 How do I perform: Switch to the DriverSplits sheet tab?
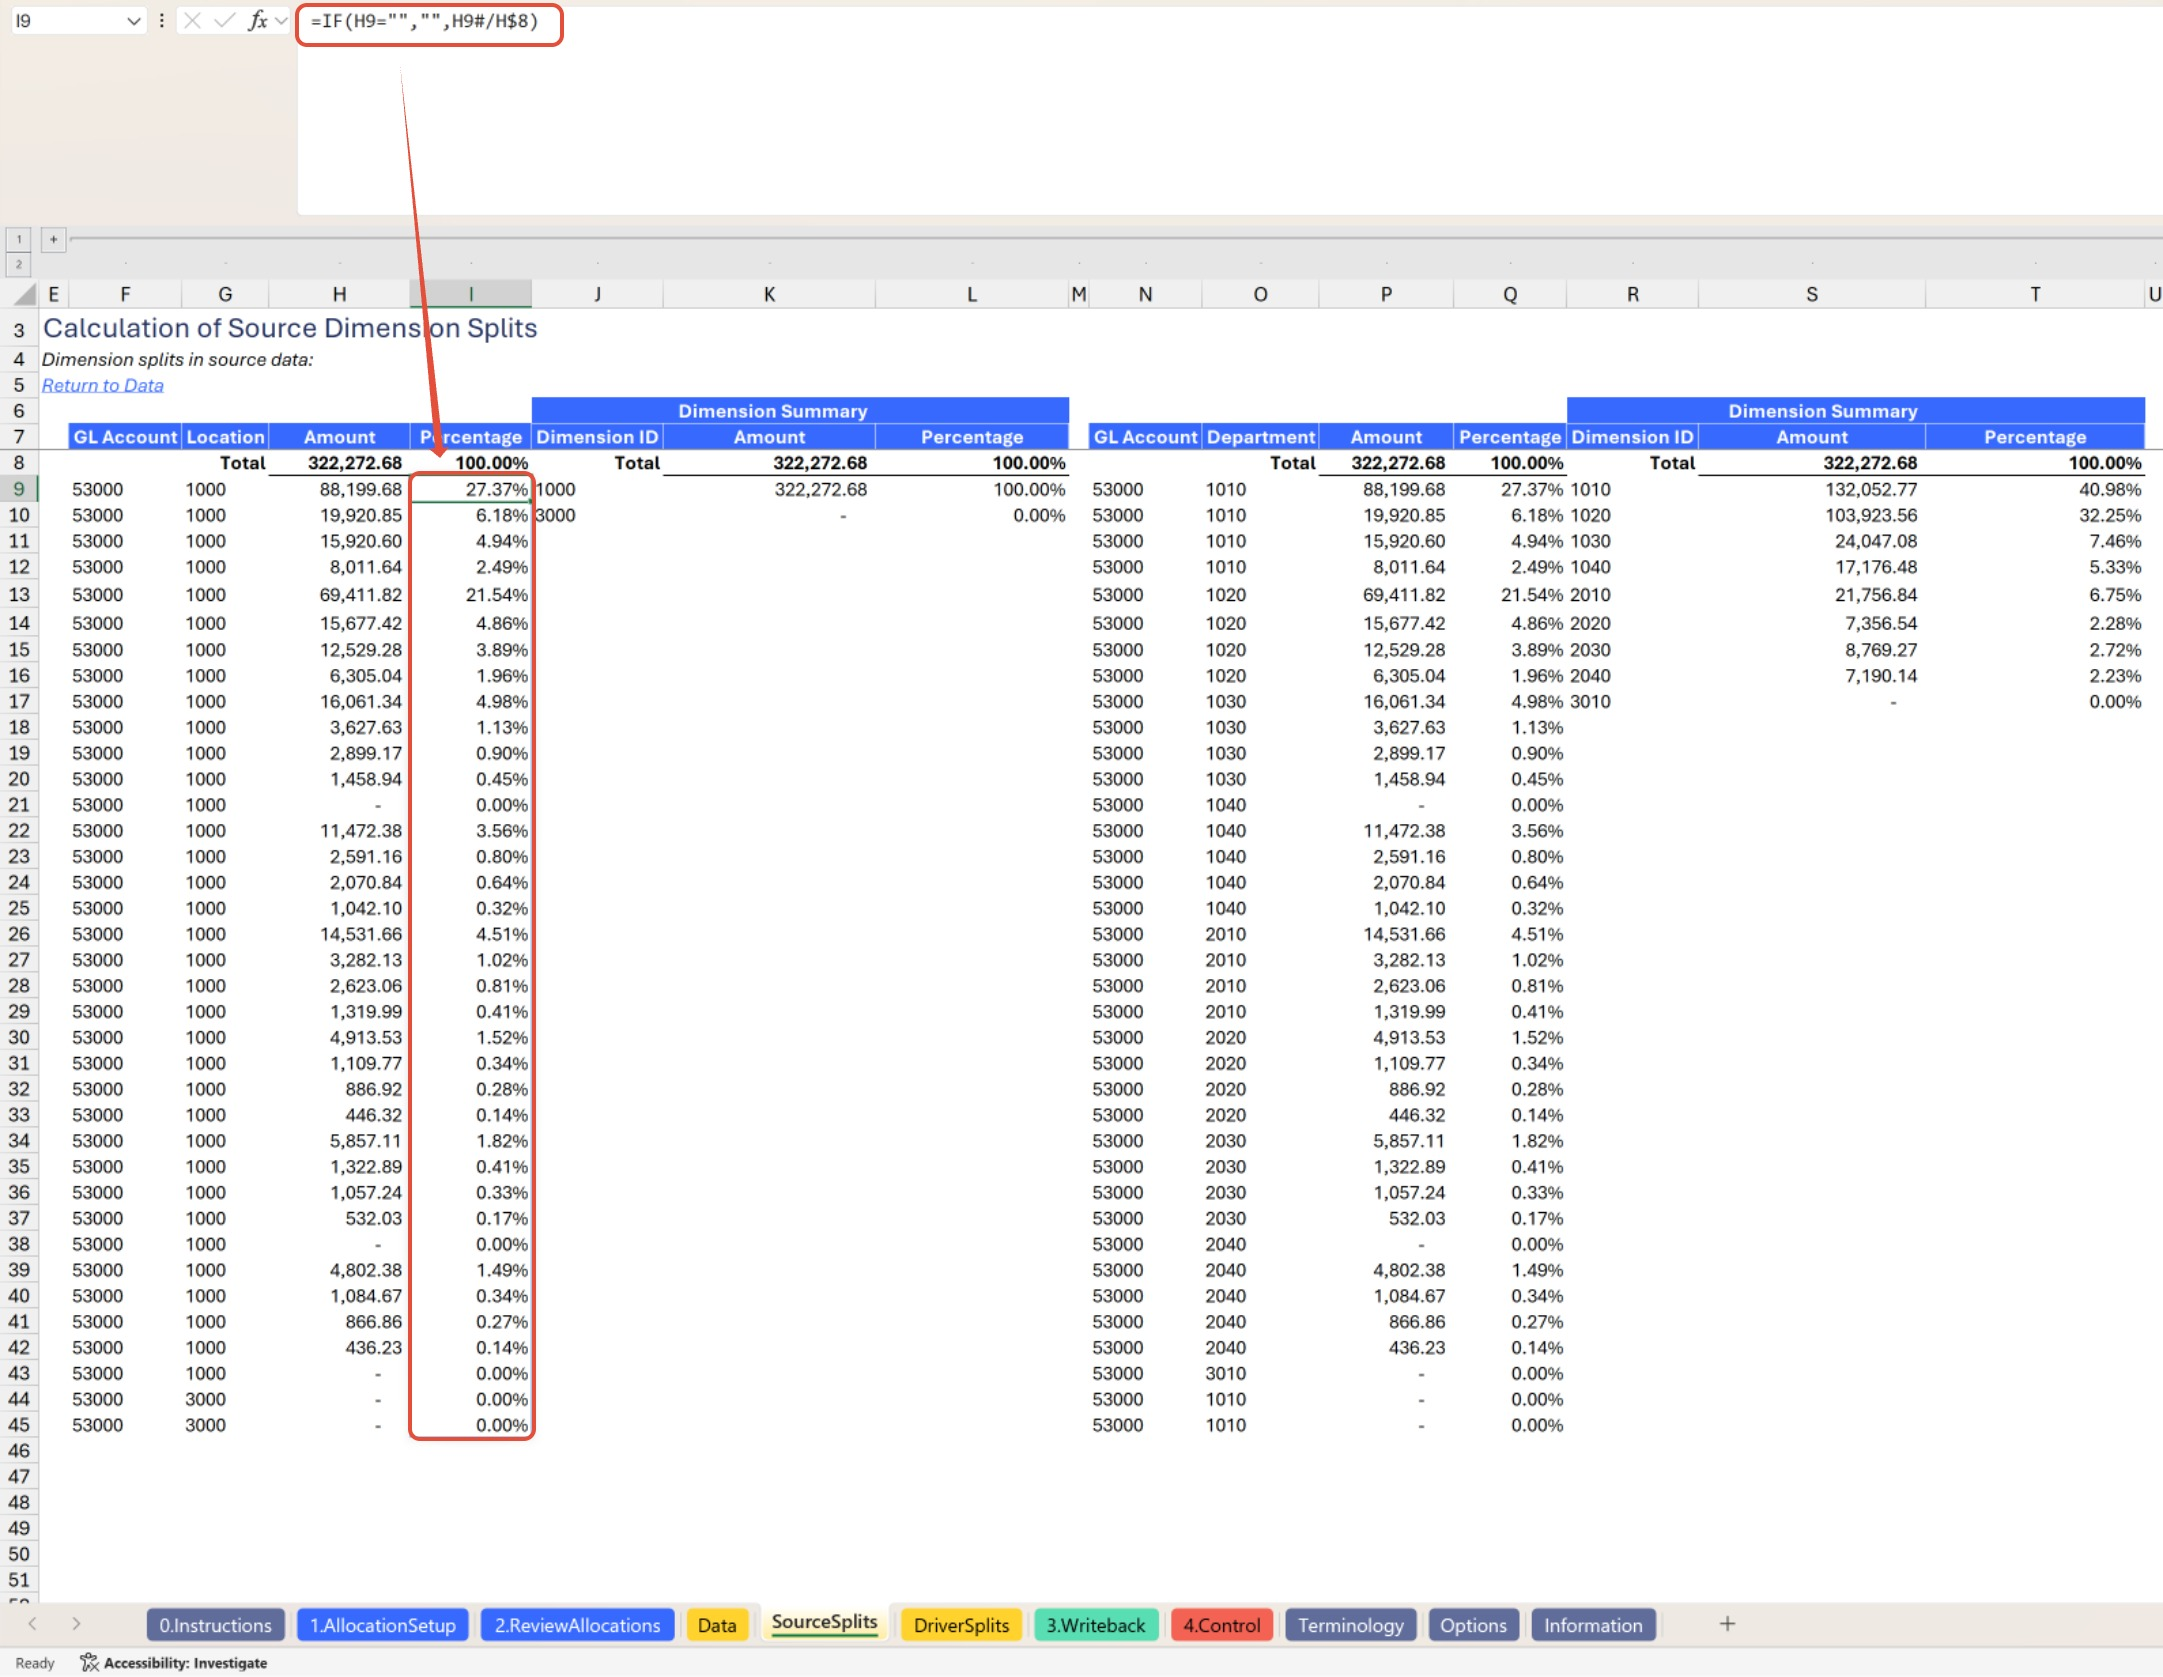coord(960,1625)
